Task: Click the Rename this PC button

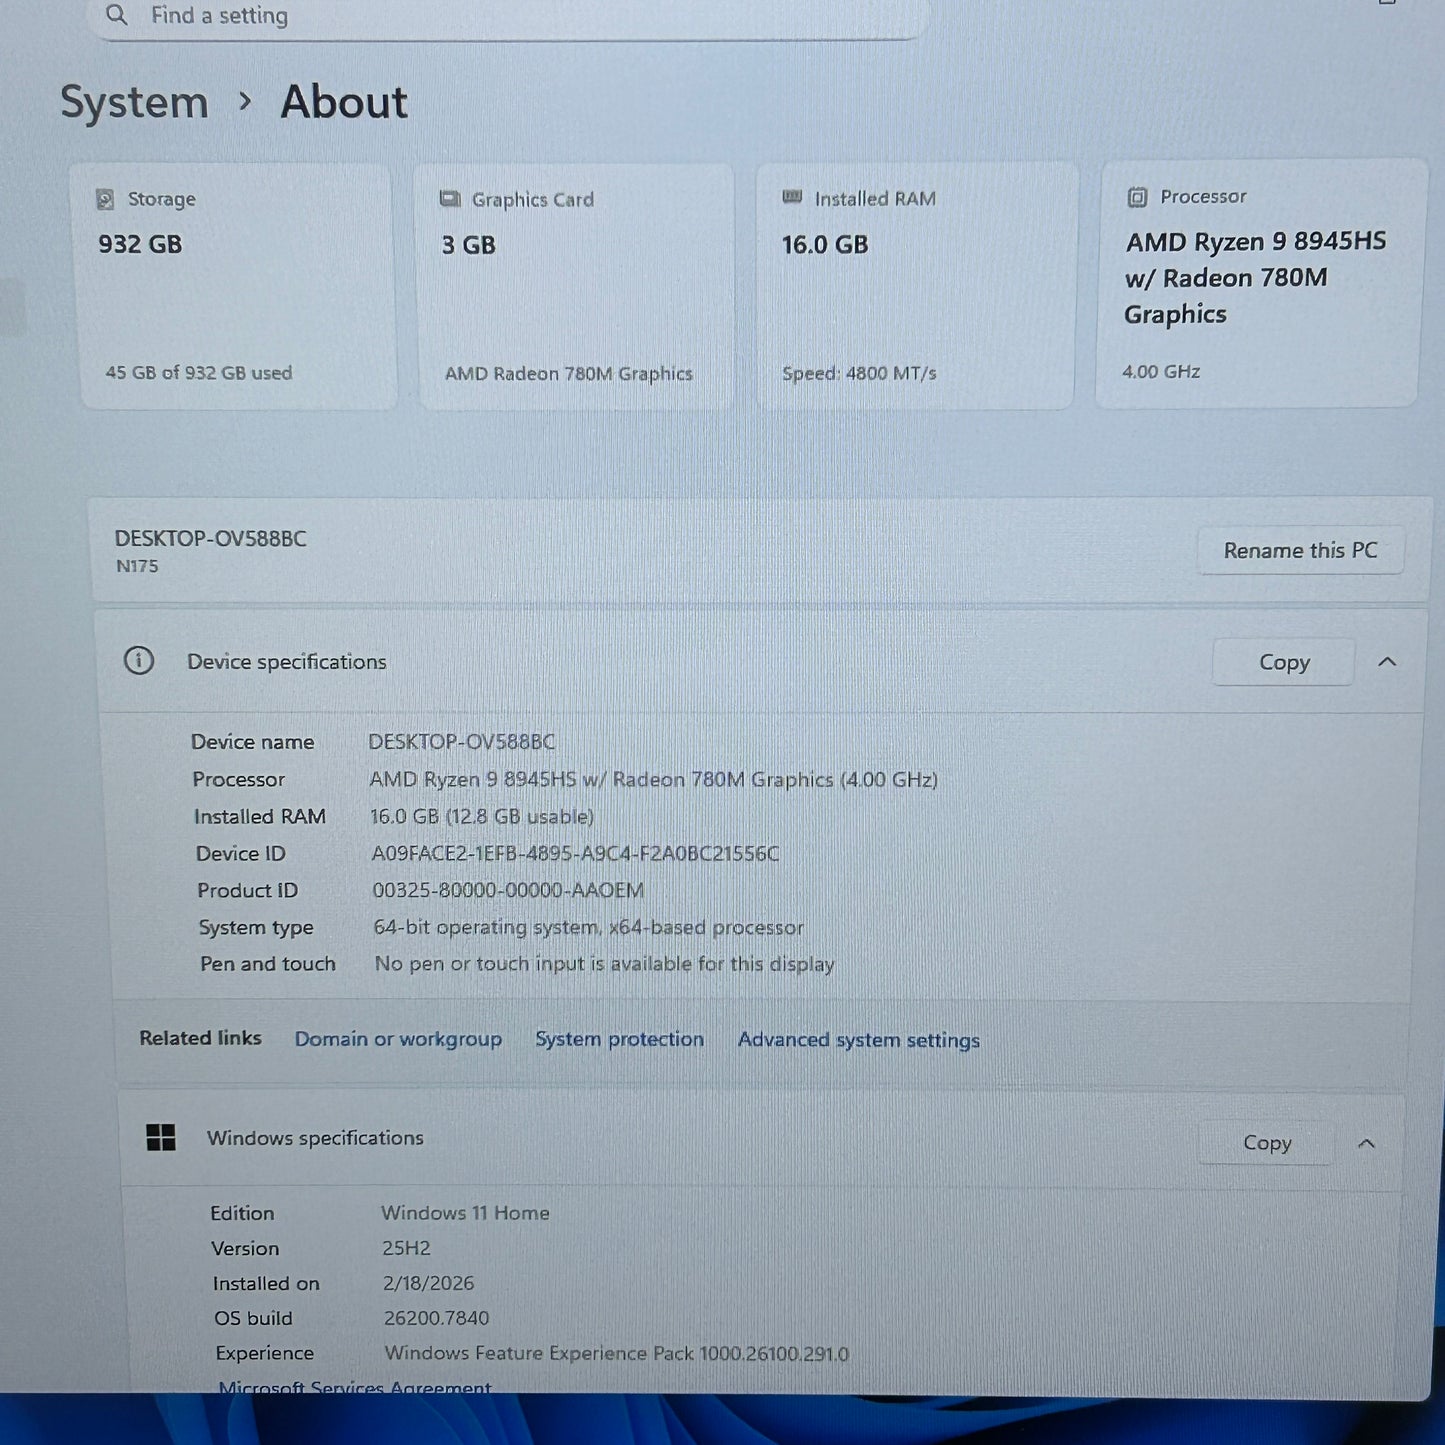Action: (1300, 550)
